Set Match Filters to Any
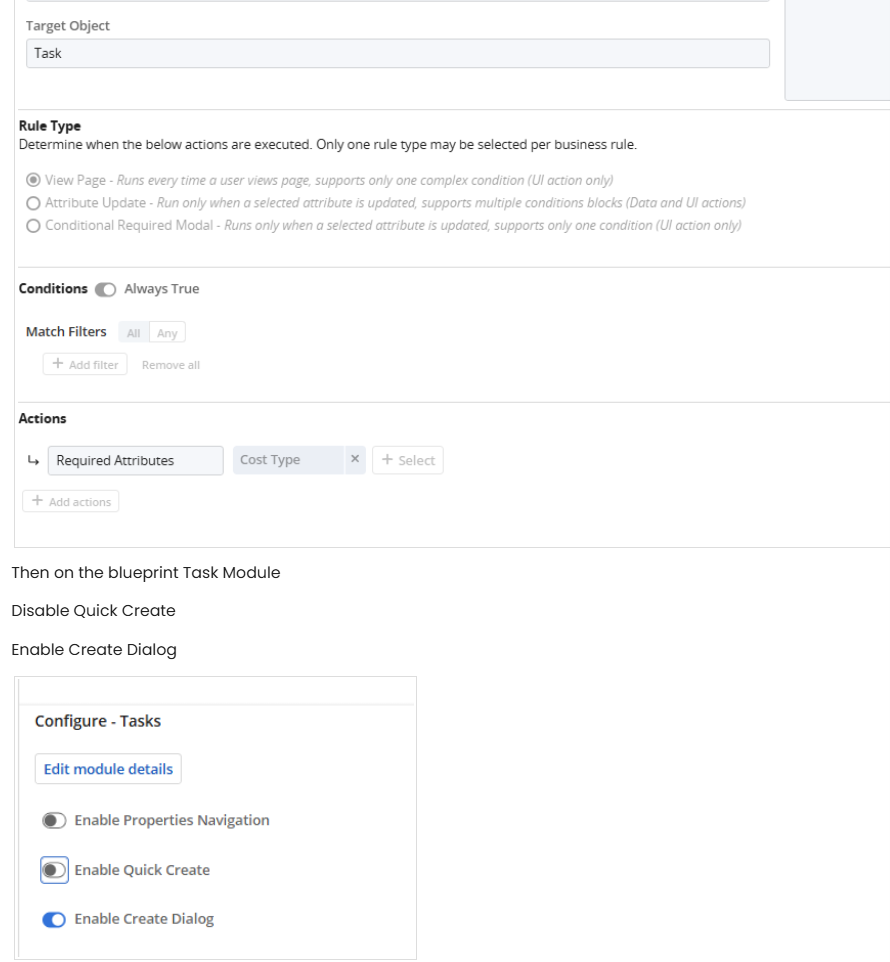Image resolution: width=890 pixels, height=962 pixels. tap(167, 333)
